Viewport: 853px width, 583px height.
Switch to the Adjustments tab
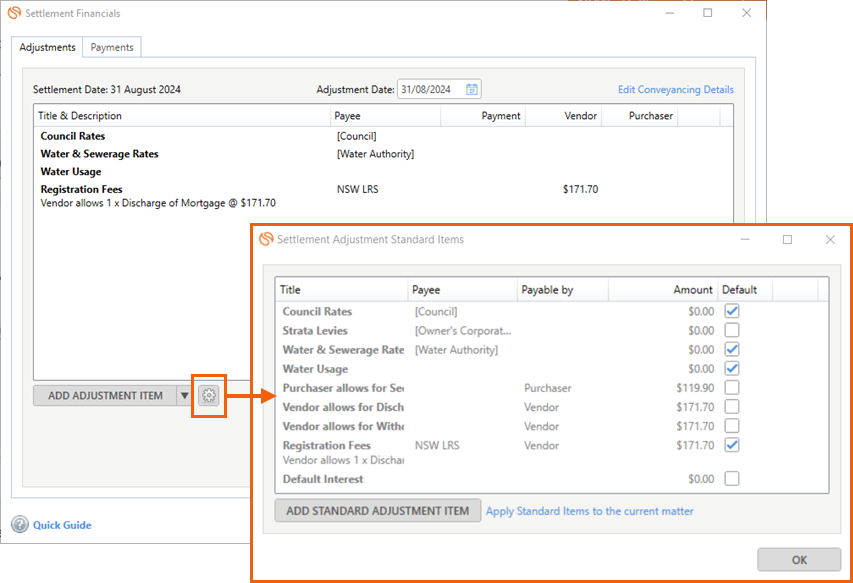tap(47, 47)
